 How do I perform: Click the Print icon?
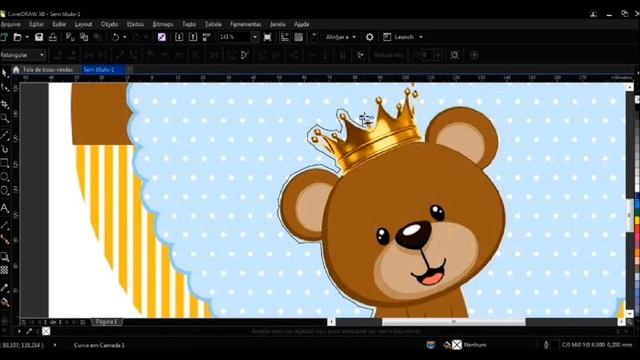pos(53,37)
